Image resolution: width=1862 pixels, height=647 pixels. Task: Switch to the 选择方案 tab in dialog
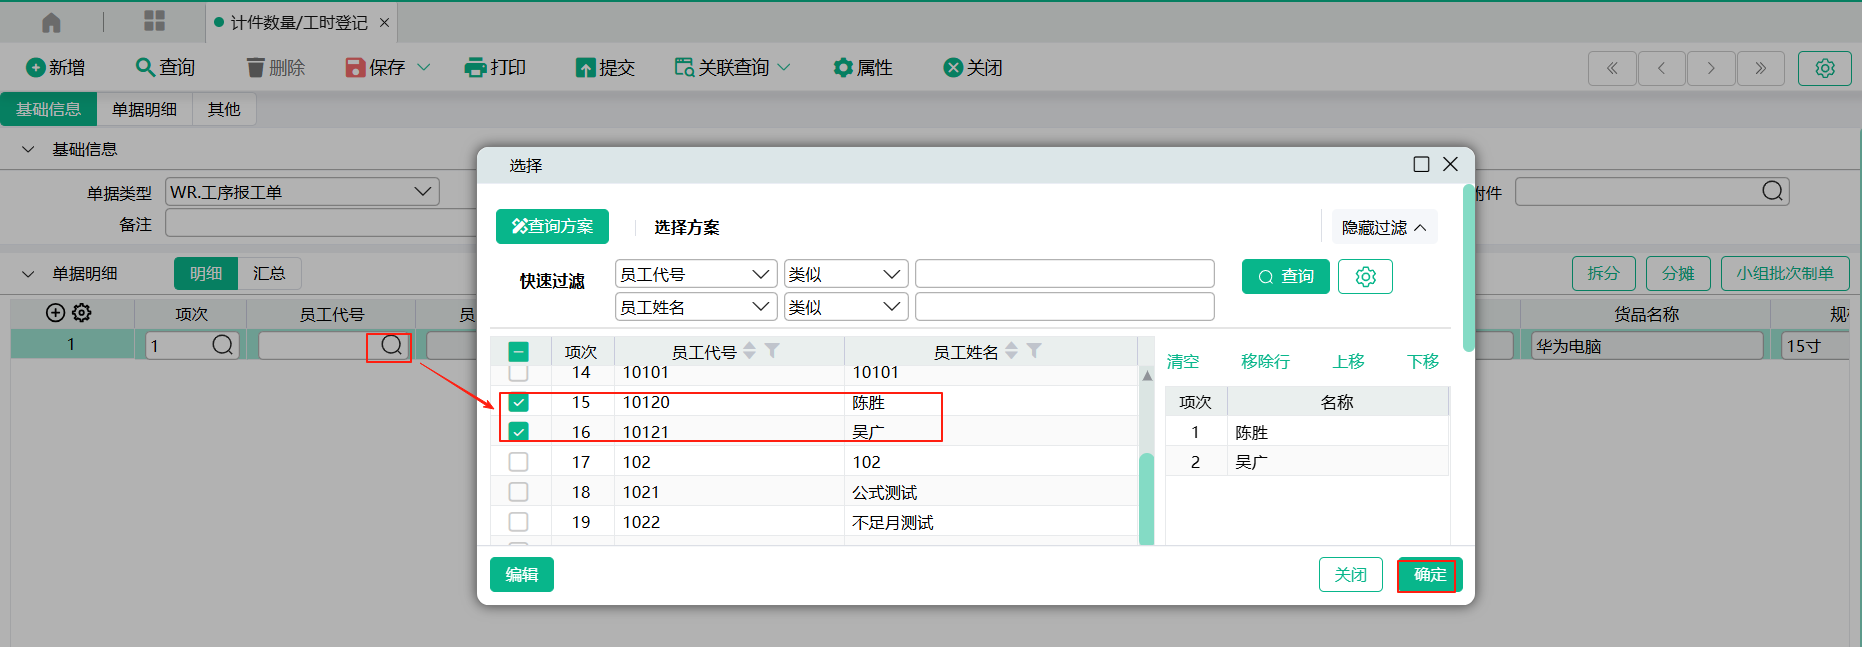tap(686, 227)
